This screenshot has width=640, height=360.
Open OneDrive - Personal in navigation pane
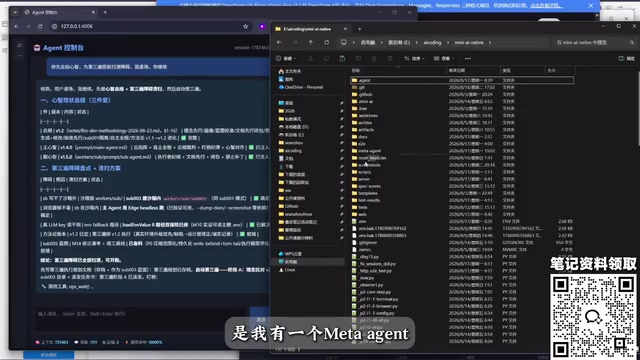coord(301,87)
